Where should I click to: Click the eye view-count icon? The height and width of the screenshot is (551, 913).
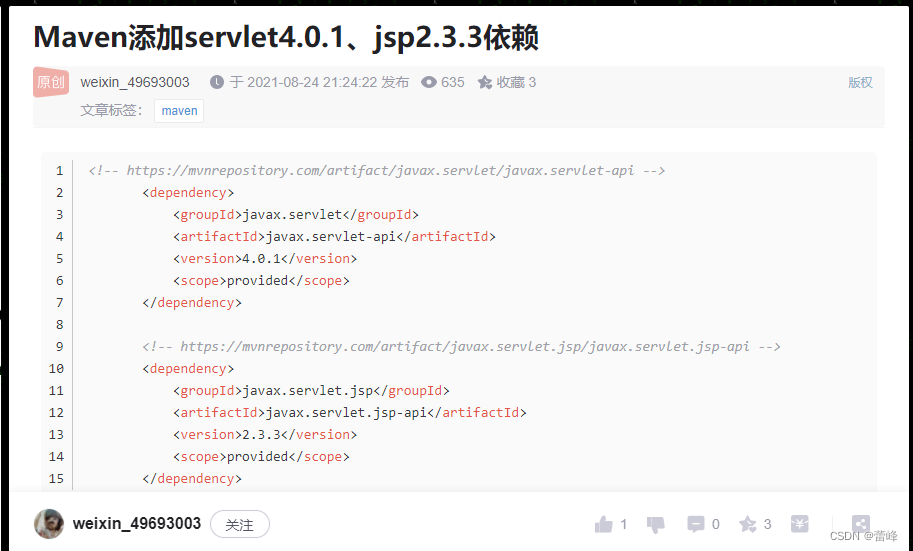[429, 82]
